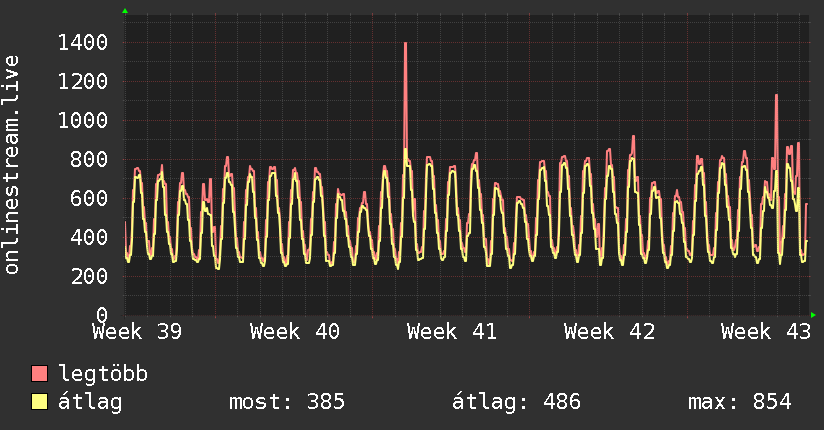Click the Week 42 axis label
The image size is (824, 430).
(609, 332)
